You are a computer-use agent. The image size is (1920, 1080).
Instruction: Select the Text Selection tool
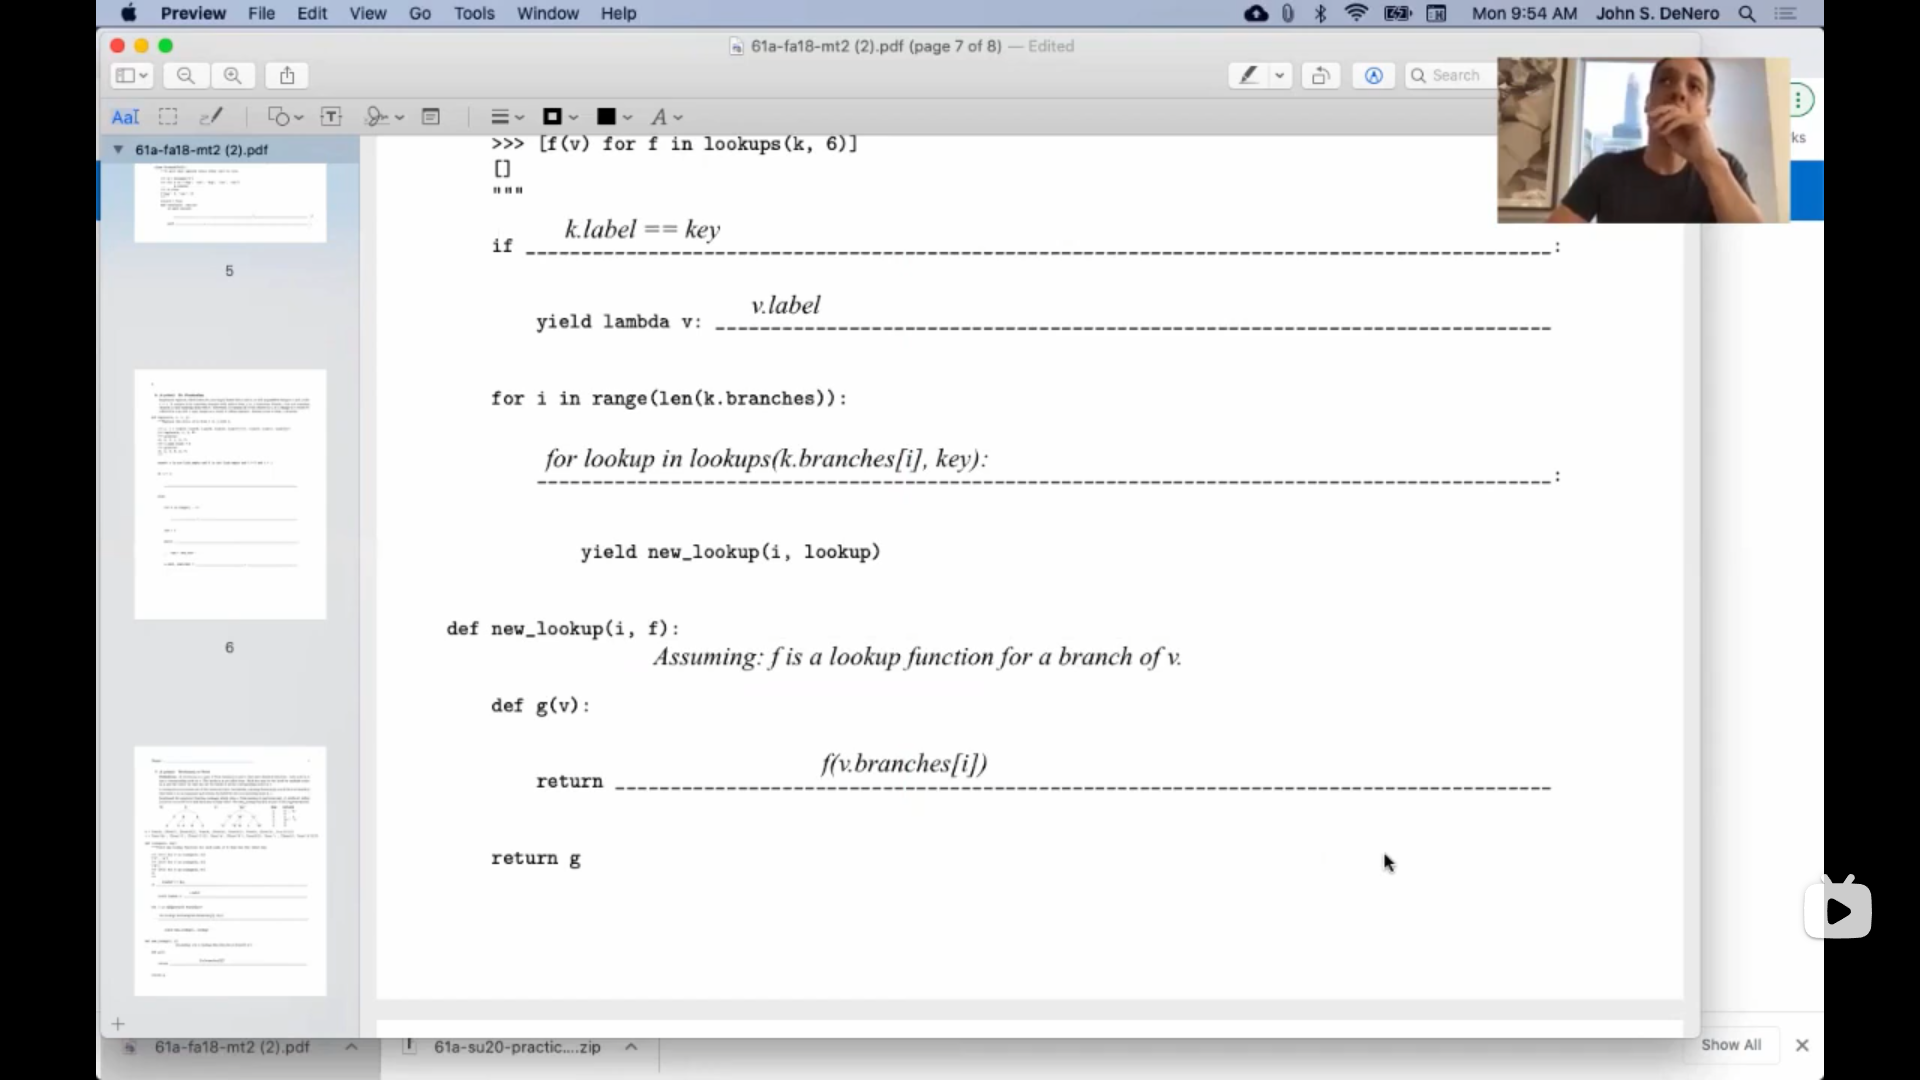tap(125, 117)
